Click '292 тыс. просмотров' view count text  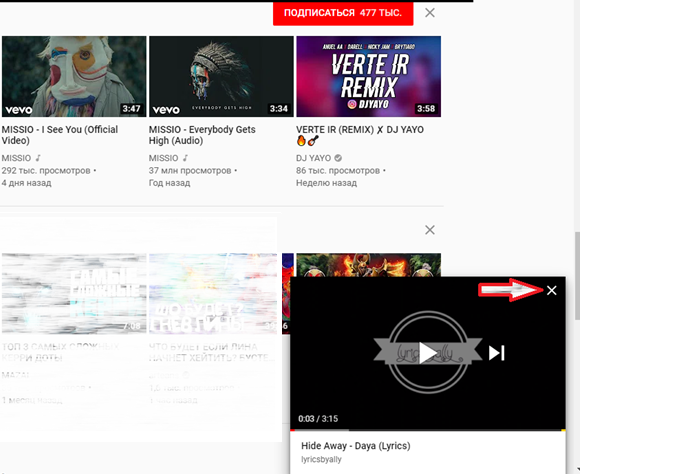click(x=46, y=170)
